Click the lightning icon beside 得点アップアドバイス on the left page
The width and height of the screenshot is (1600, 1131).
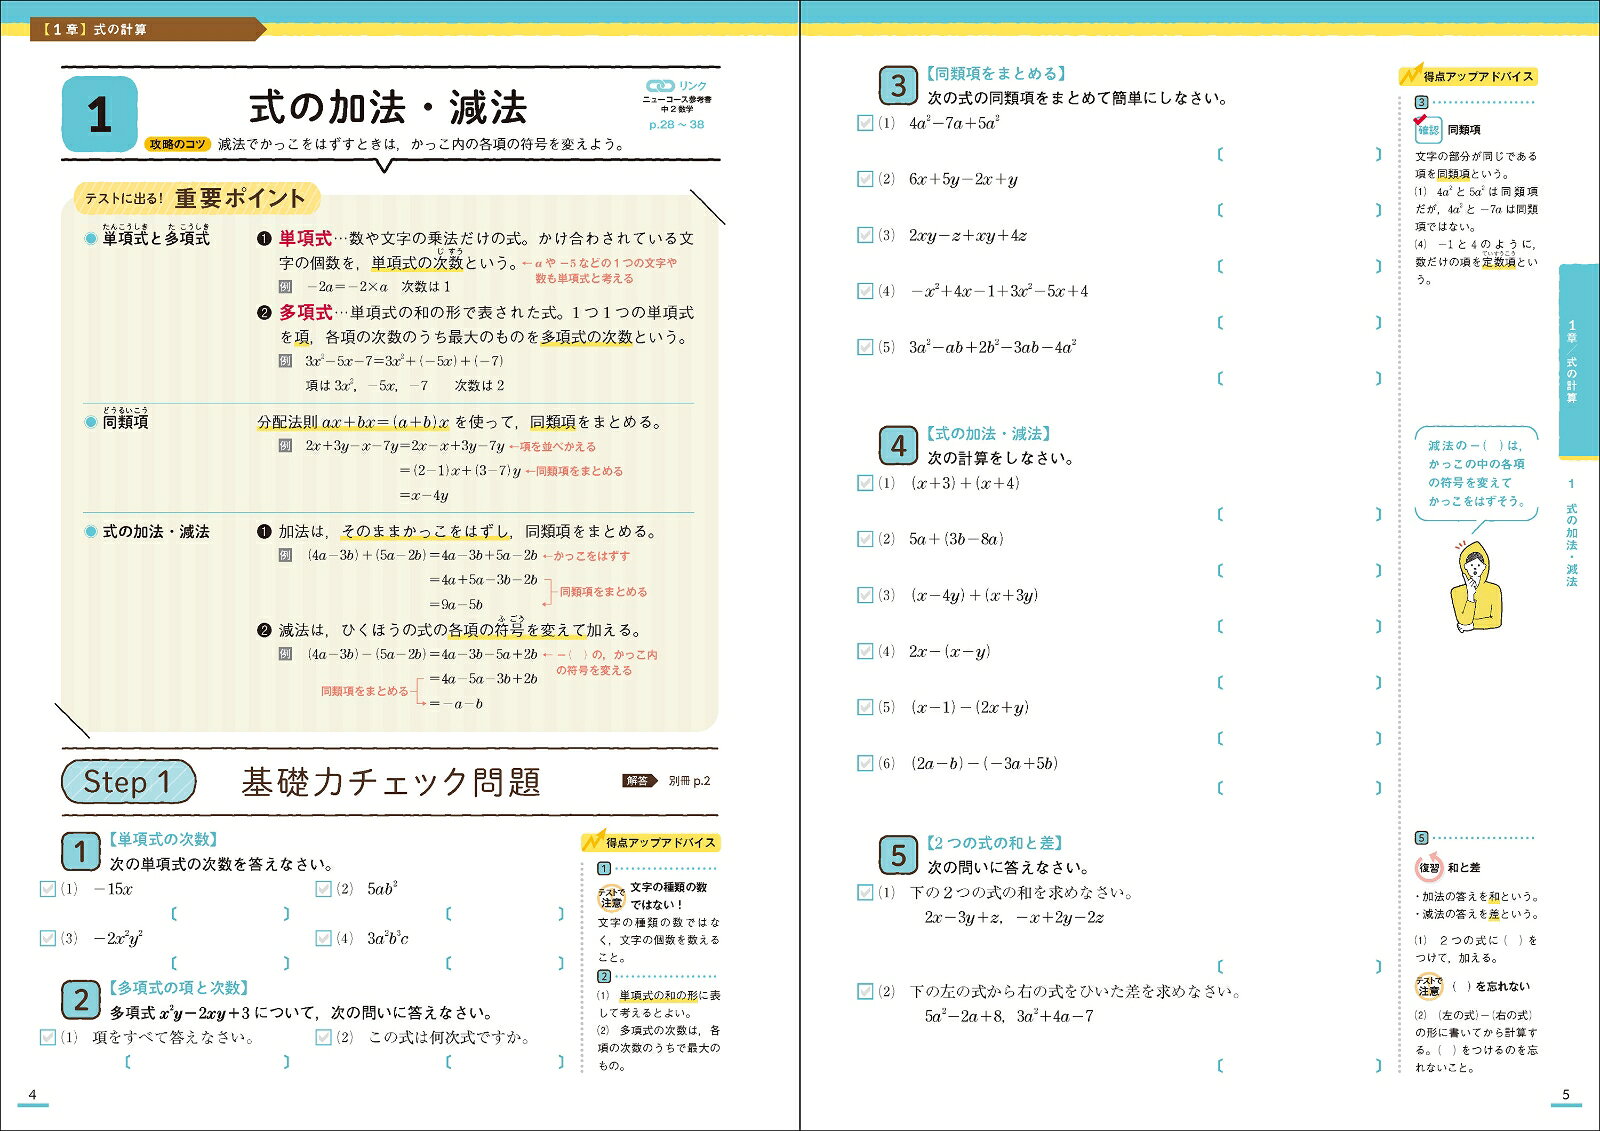click(594, 840)
